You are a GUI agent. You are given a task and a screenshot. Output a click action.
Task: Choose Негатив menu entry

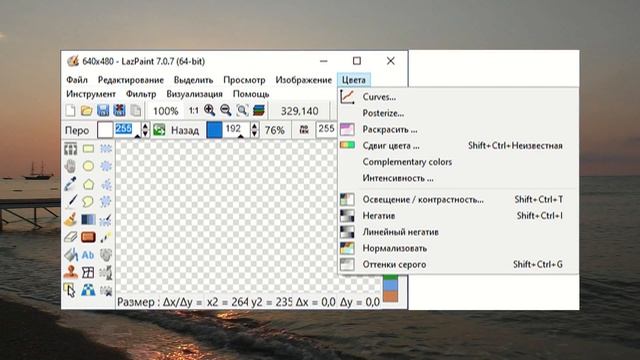point(458,216)
